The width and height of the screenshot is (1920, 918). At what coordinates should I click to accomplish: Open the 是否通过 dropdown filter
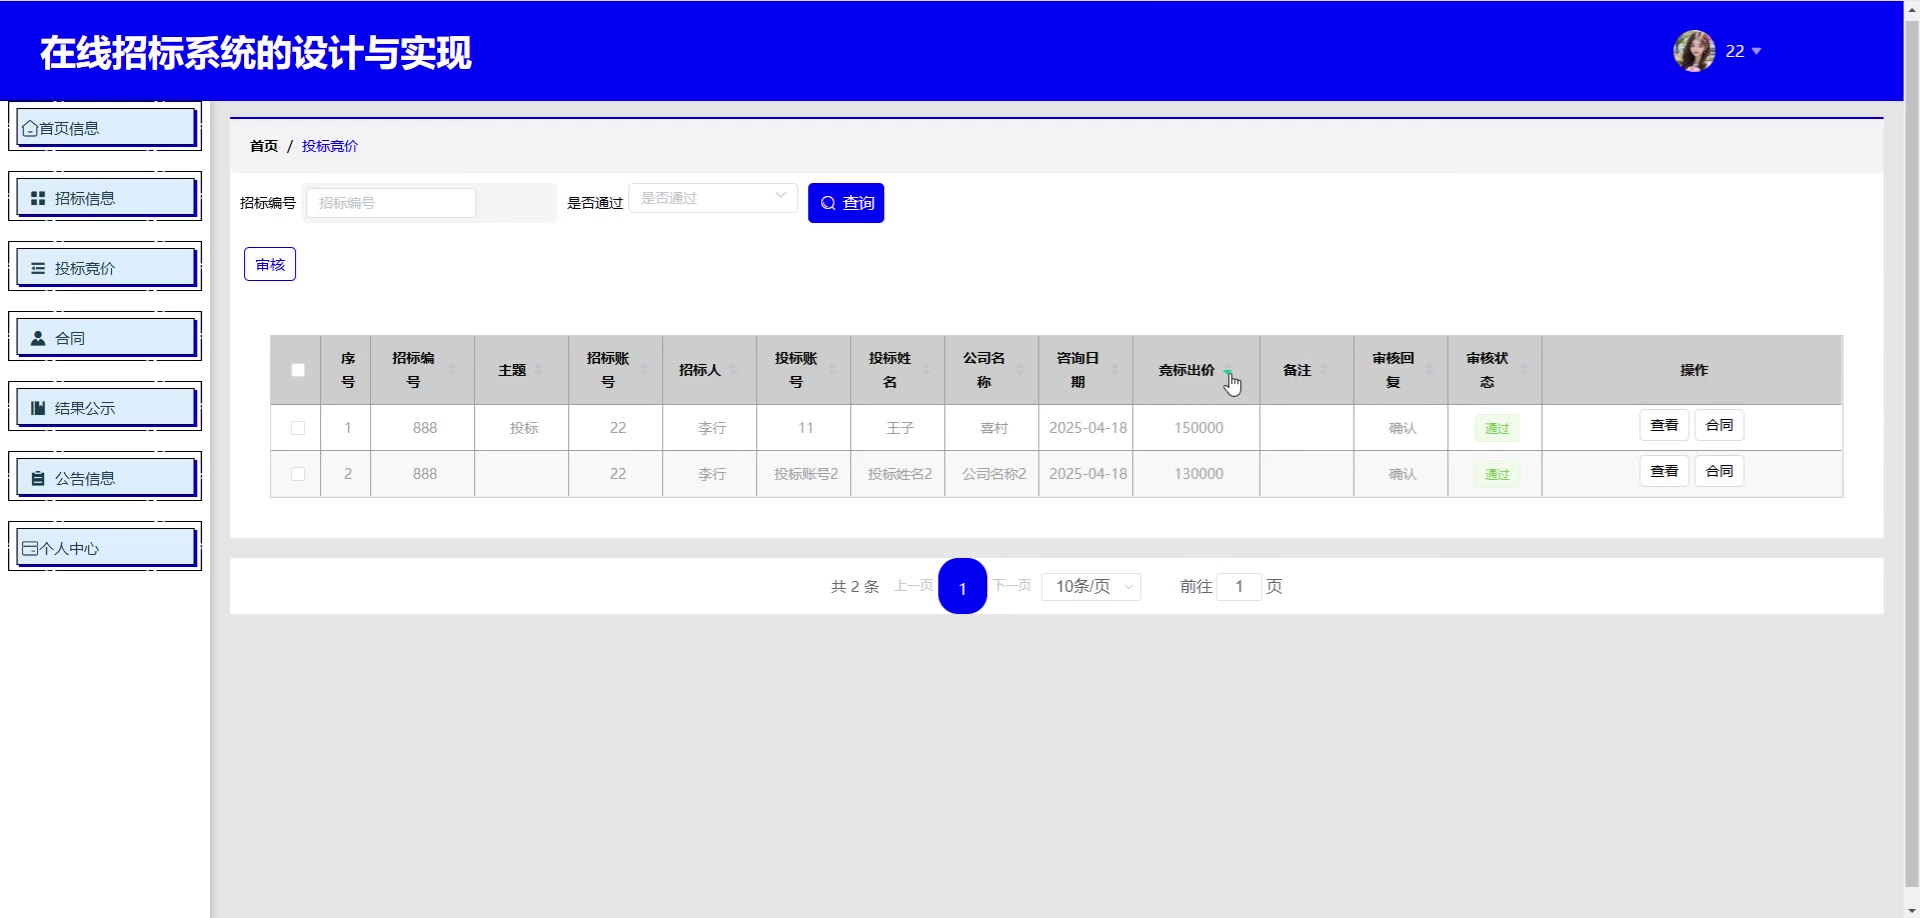(x=712, y=198)
